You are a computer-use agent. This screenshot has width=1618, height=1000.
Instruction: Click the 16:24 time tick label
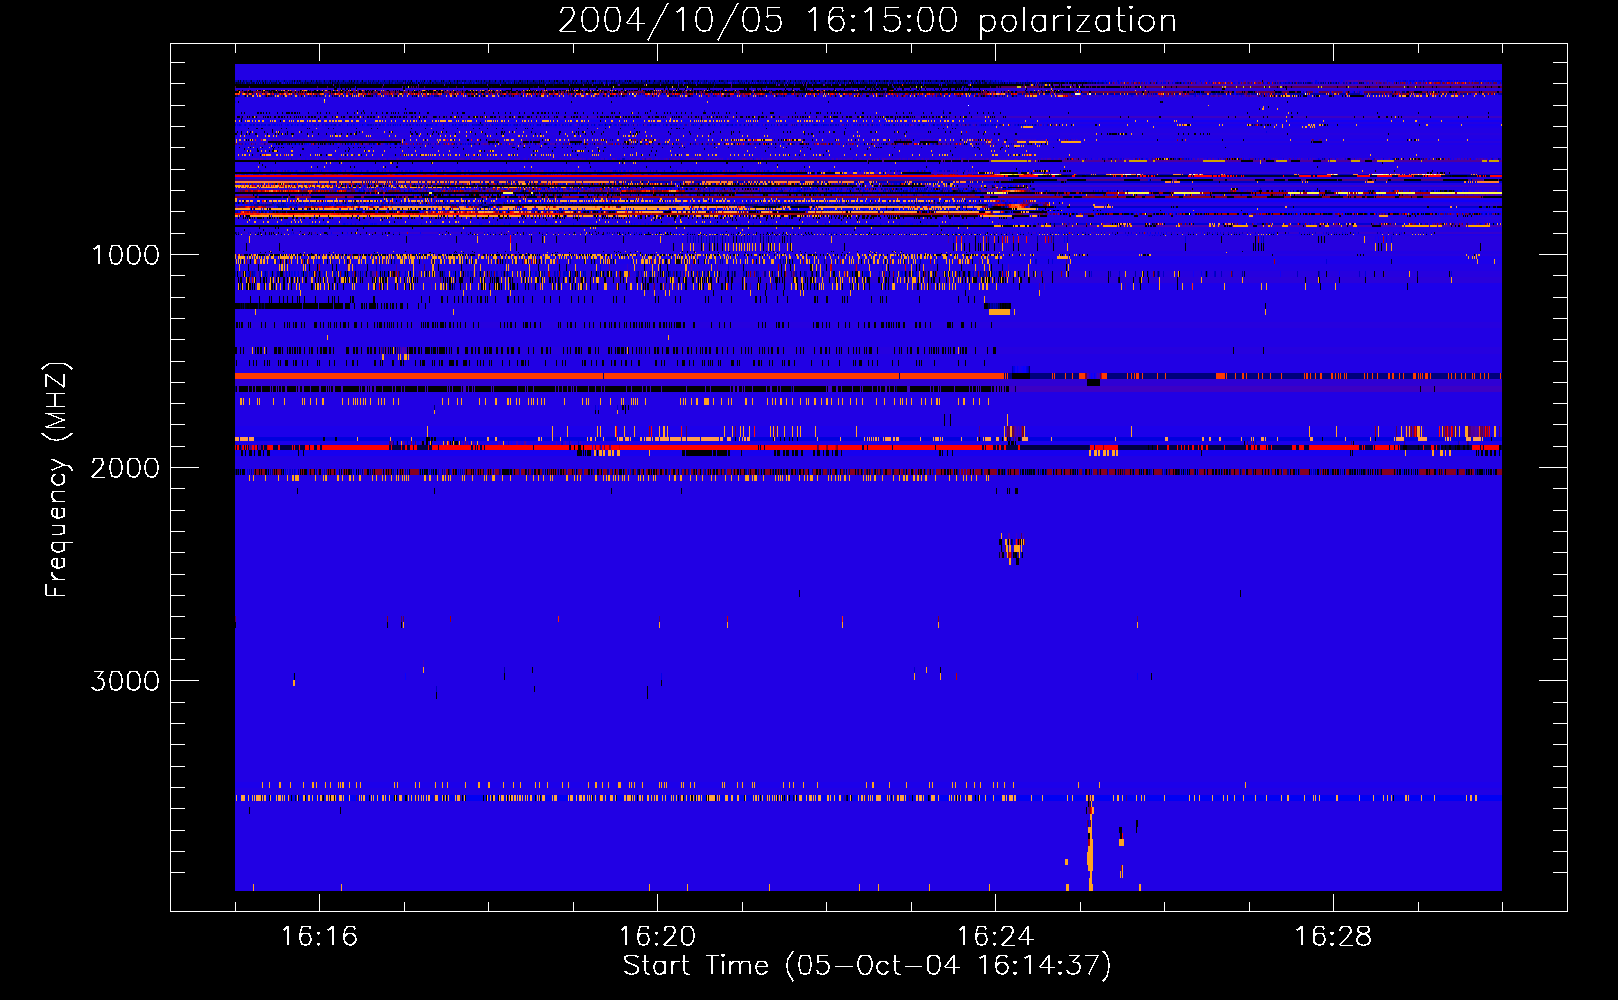995,936
